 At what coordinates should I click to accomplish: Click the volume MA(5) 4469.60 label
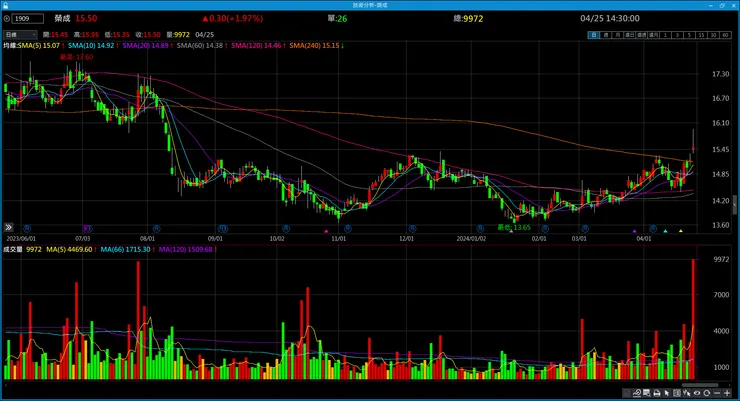(x=69, y=249)
